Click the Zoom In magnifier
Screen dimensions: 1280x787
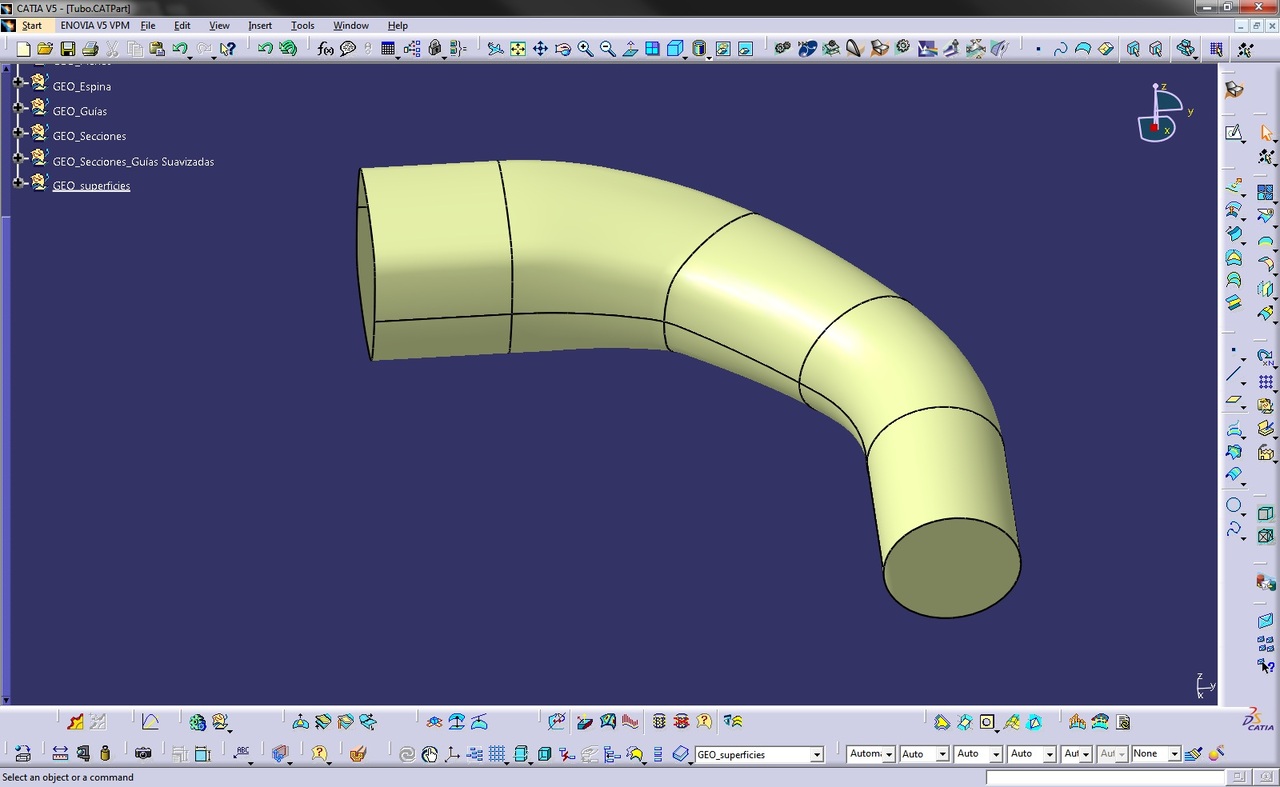pos(585,48)
